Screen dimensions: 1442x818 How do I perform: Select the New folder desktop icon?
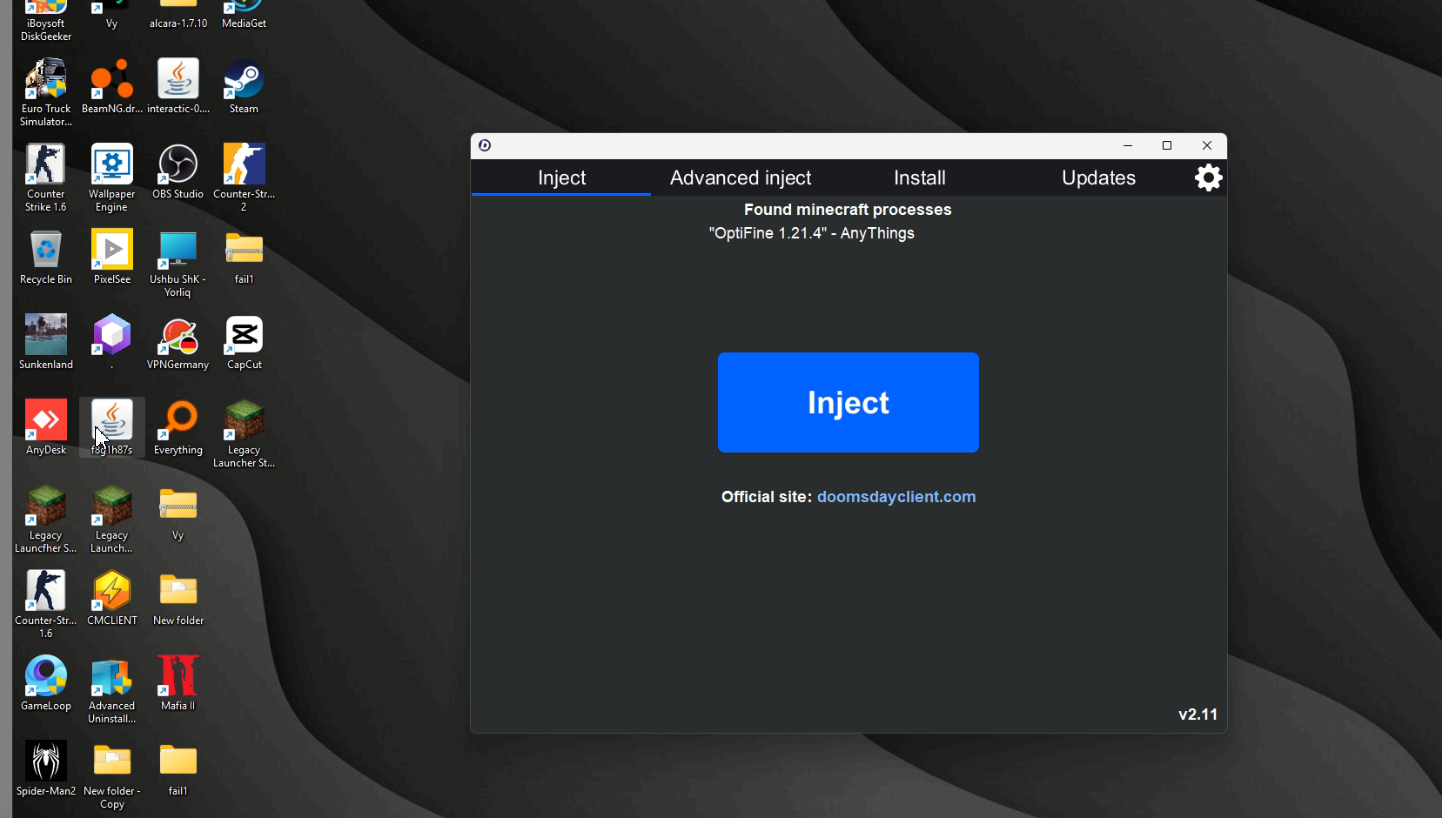click(178, 598)
